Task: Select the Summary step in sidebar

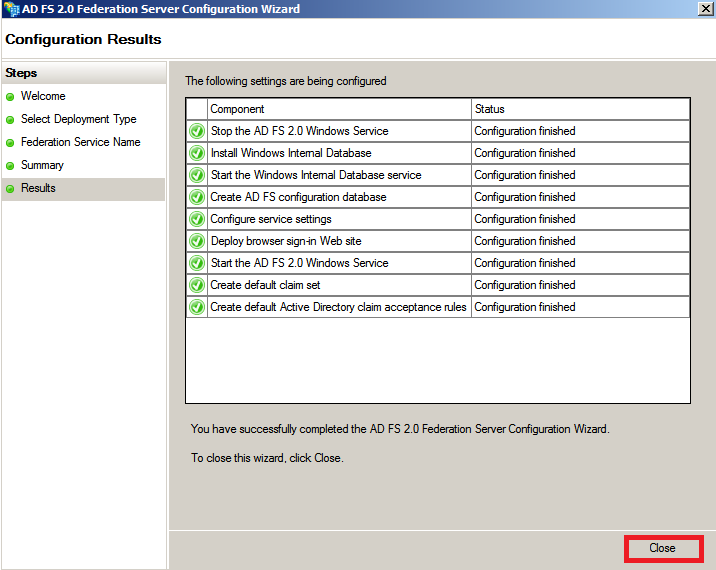Action: [42, 165]
